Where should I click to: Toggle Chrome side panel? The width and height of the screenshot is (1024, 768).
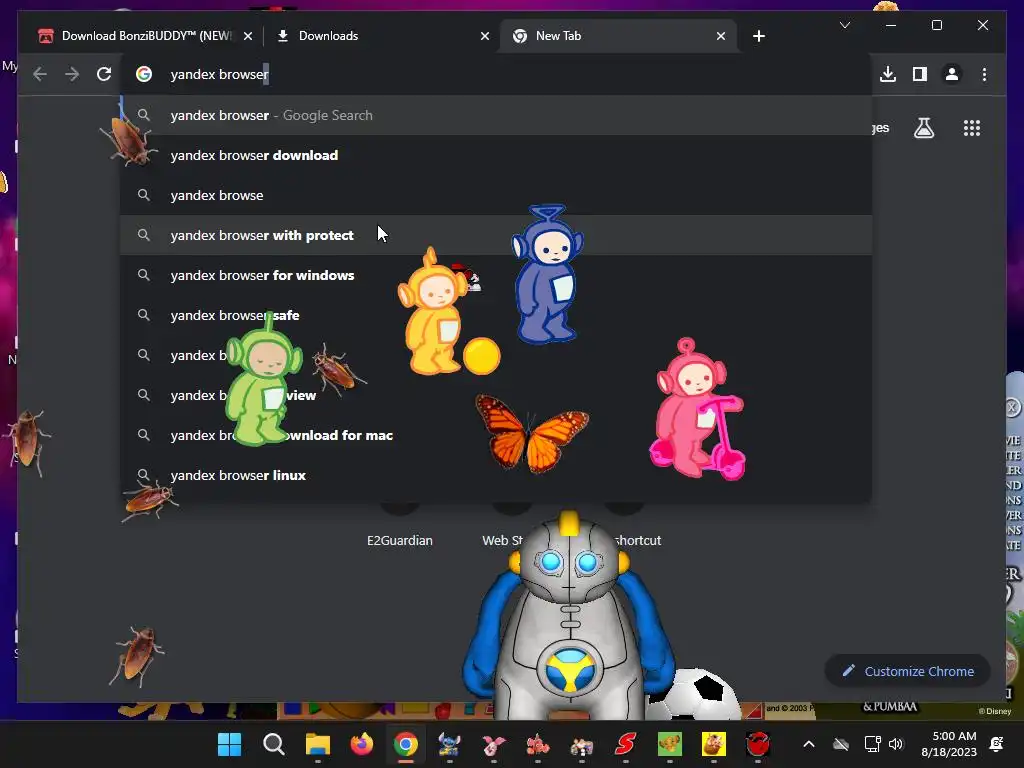coord(920,74)
